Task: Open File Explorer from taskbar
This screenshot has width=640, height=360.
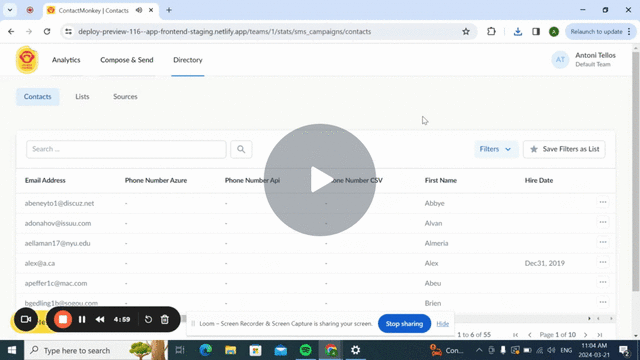Action: 231,350
